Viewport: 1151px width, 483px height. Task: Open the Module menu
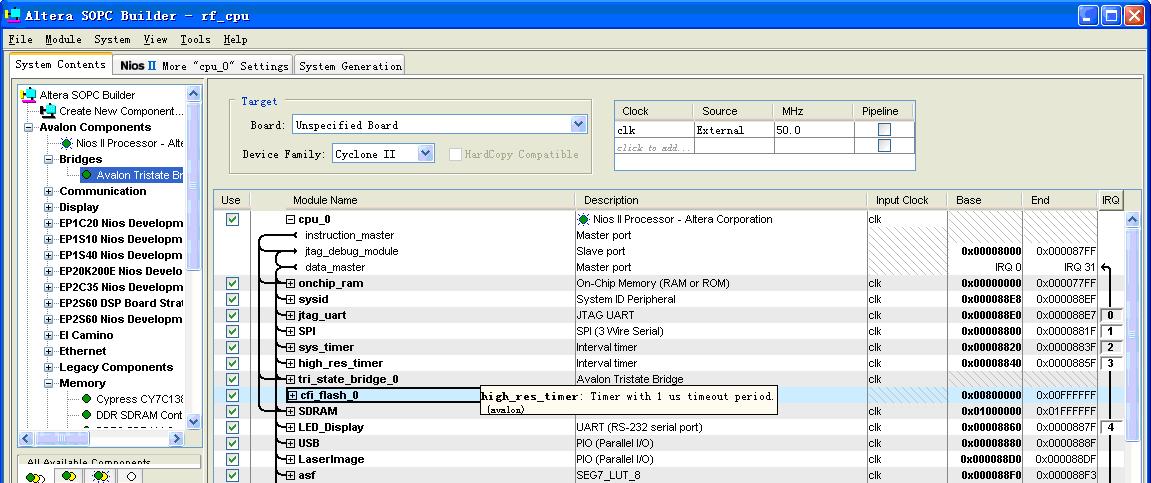click(x=63, y=40)
